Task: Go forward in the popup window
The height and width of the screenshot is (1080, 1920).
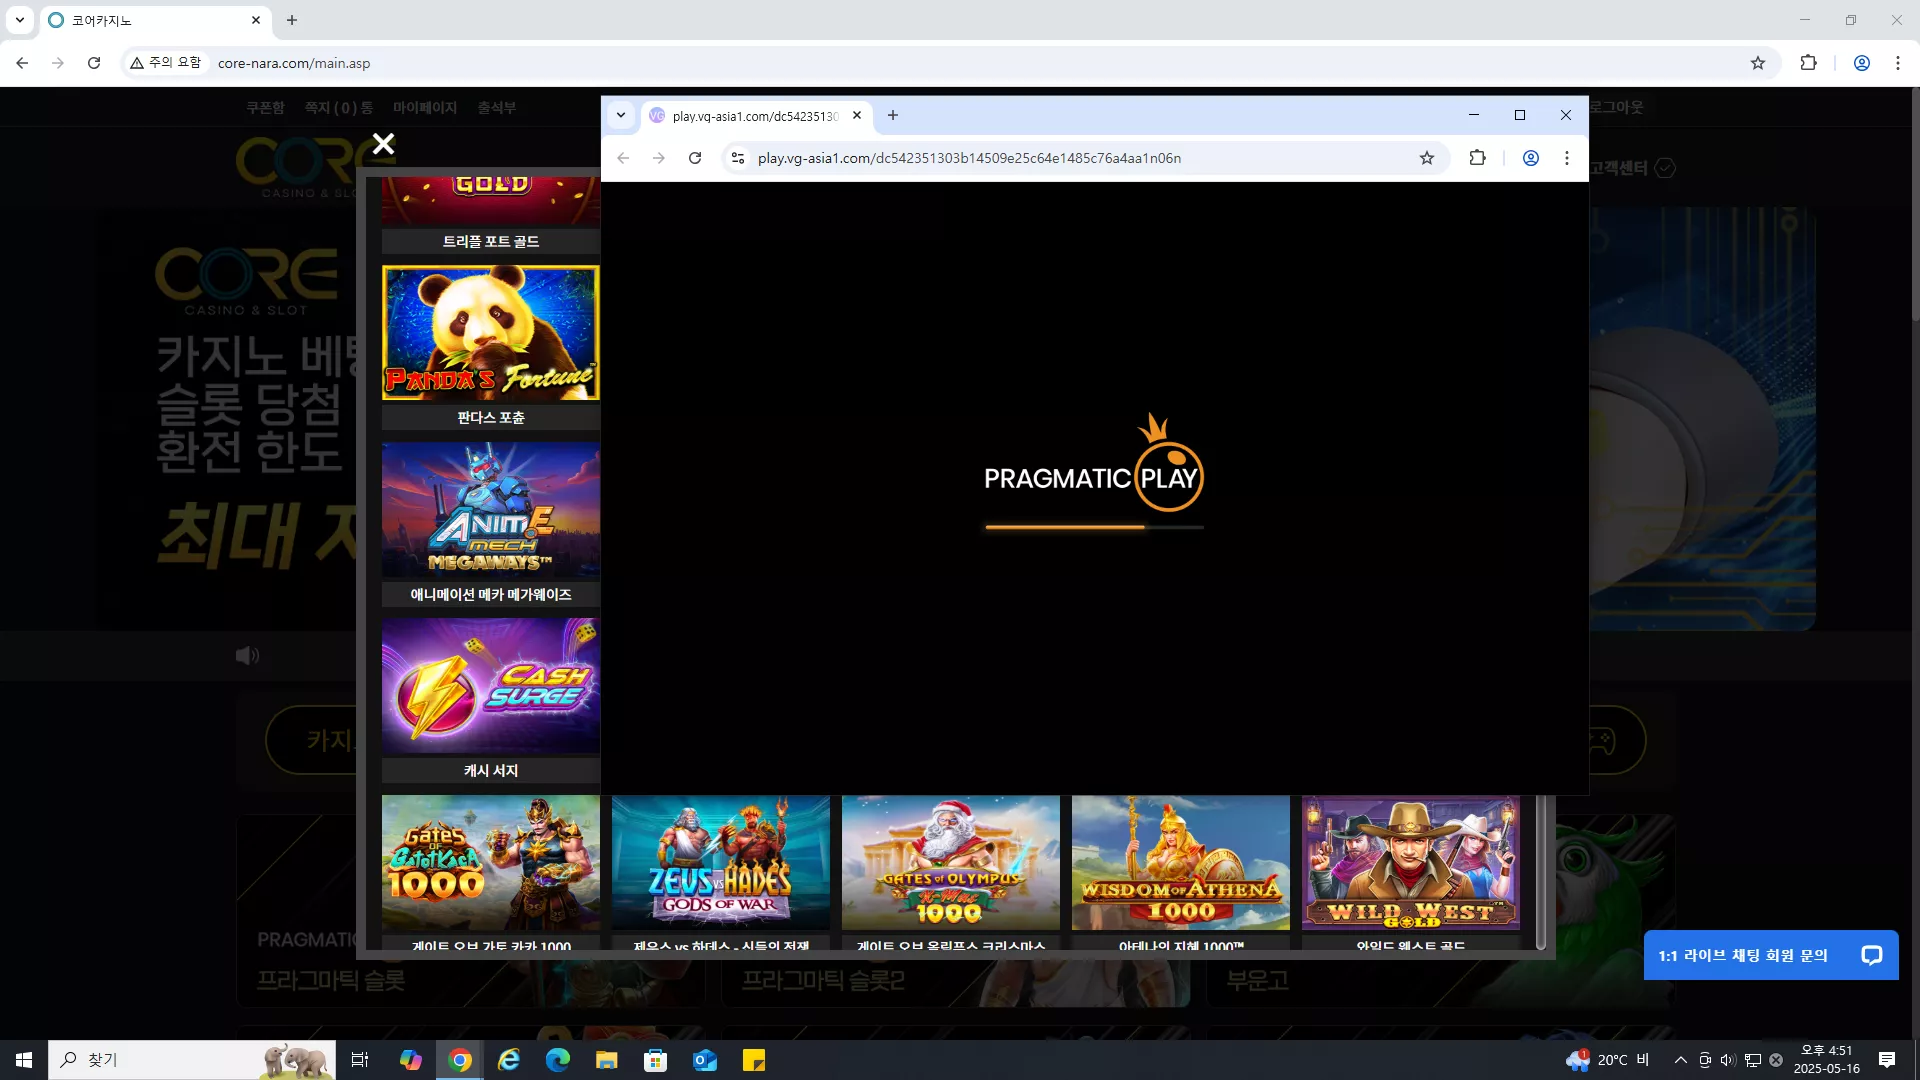Action: [659, 158]
